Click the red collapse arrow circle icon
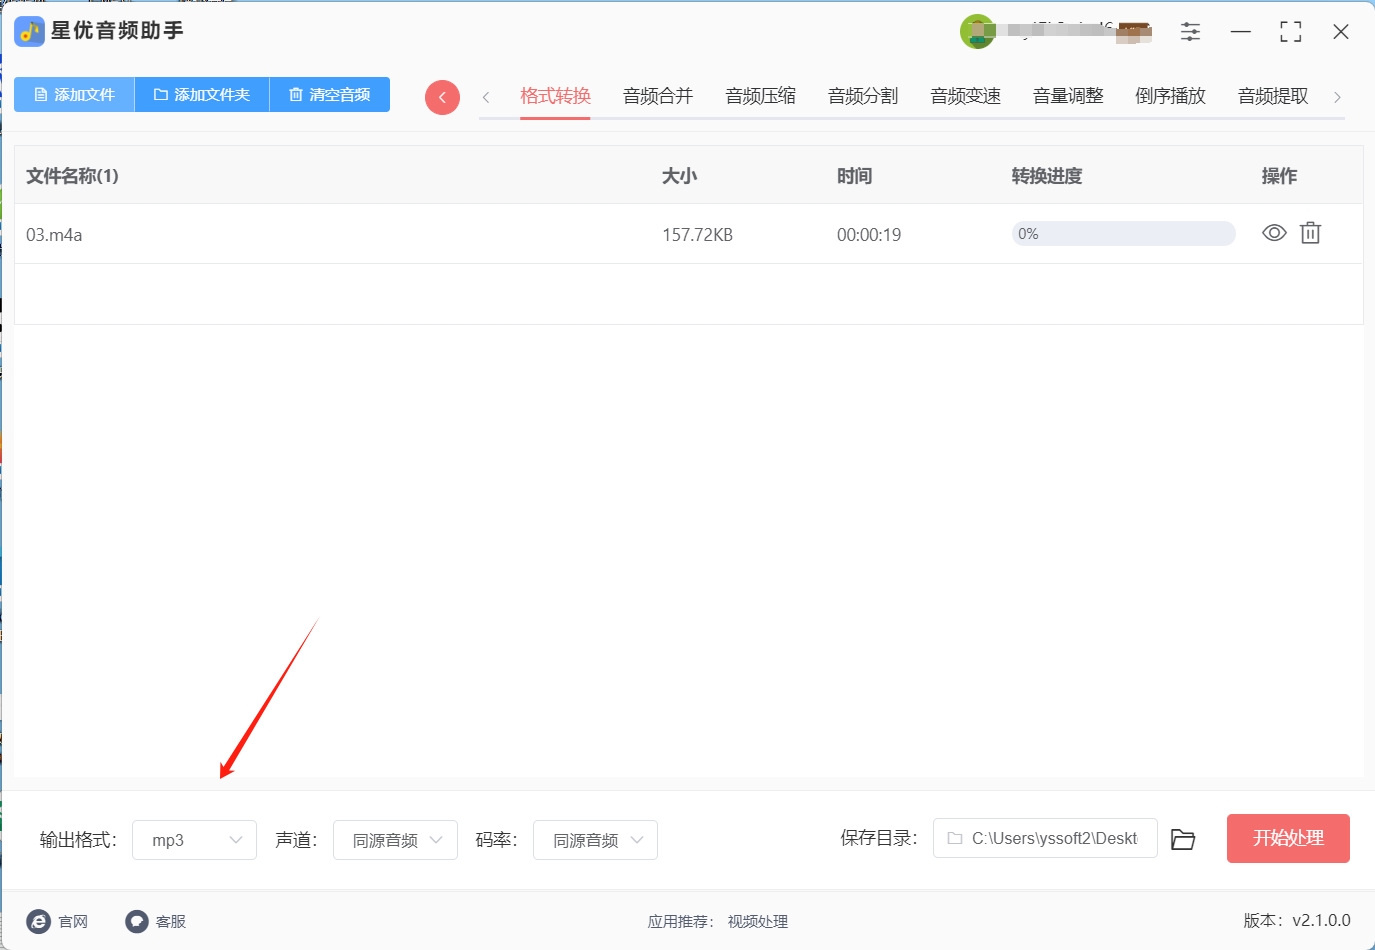The image size is (1375, 950). [442, 97]
